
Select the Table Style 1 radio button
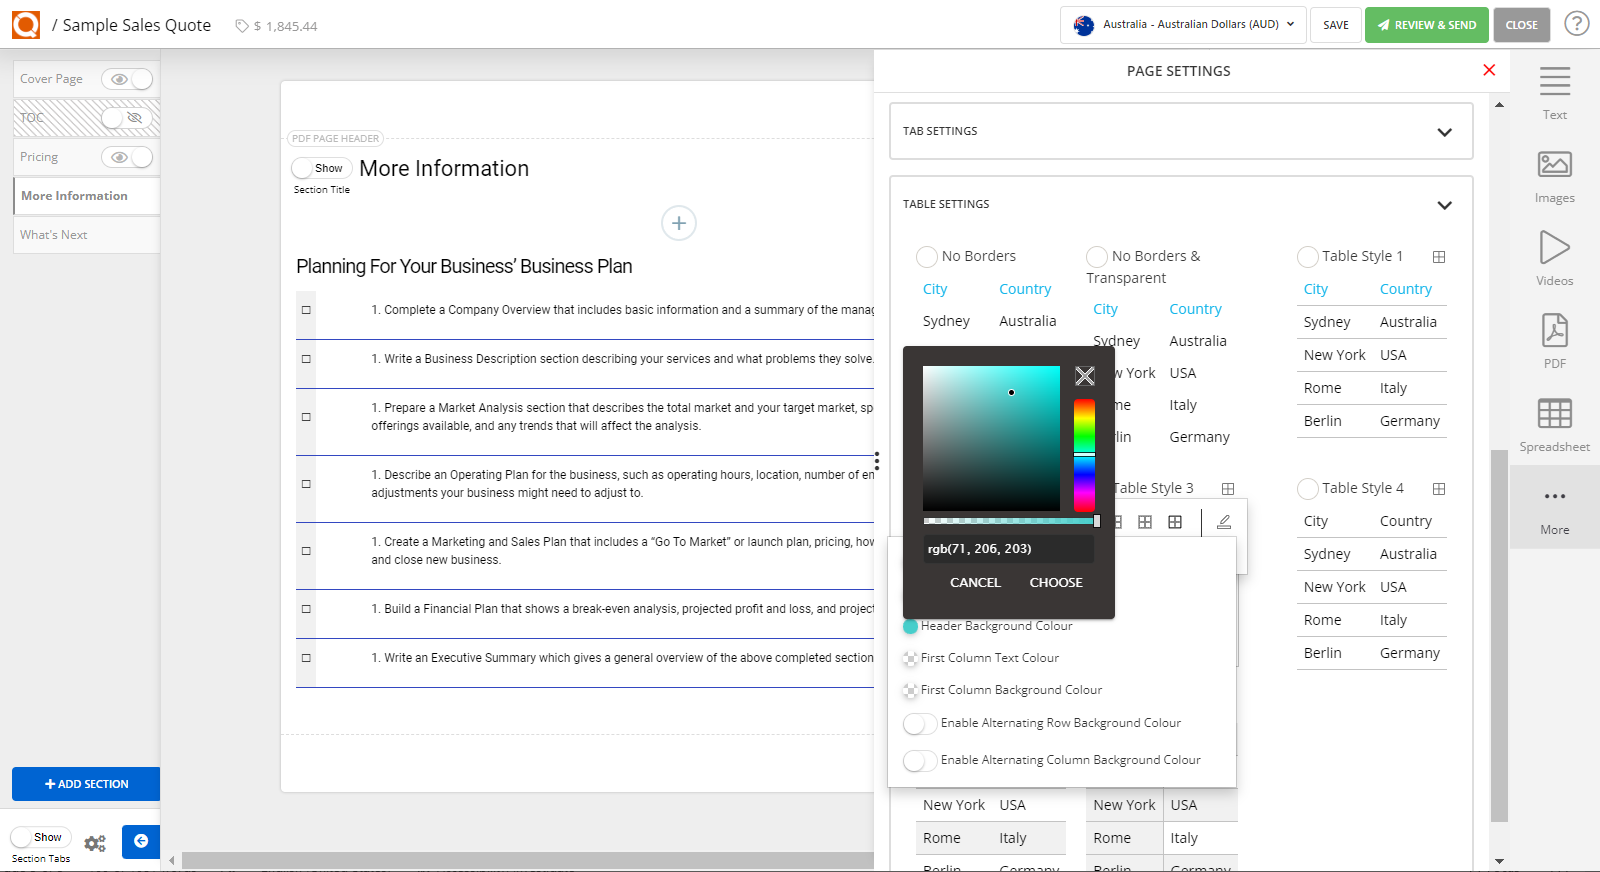pyautogui.click(x=1307, y=257)
